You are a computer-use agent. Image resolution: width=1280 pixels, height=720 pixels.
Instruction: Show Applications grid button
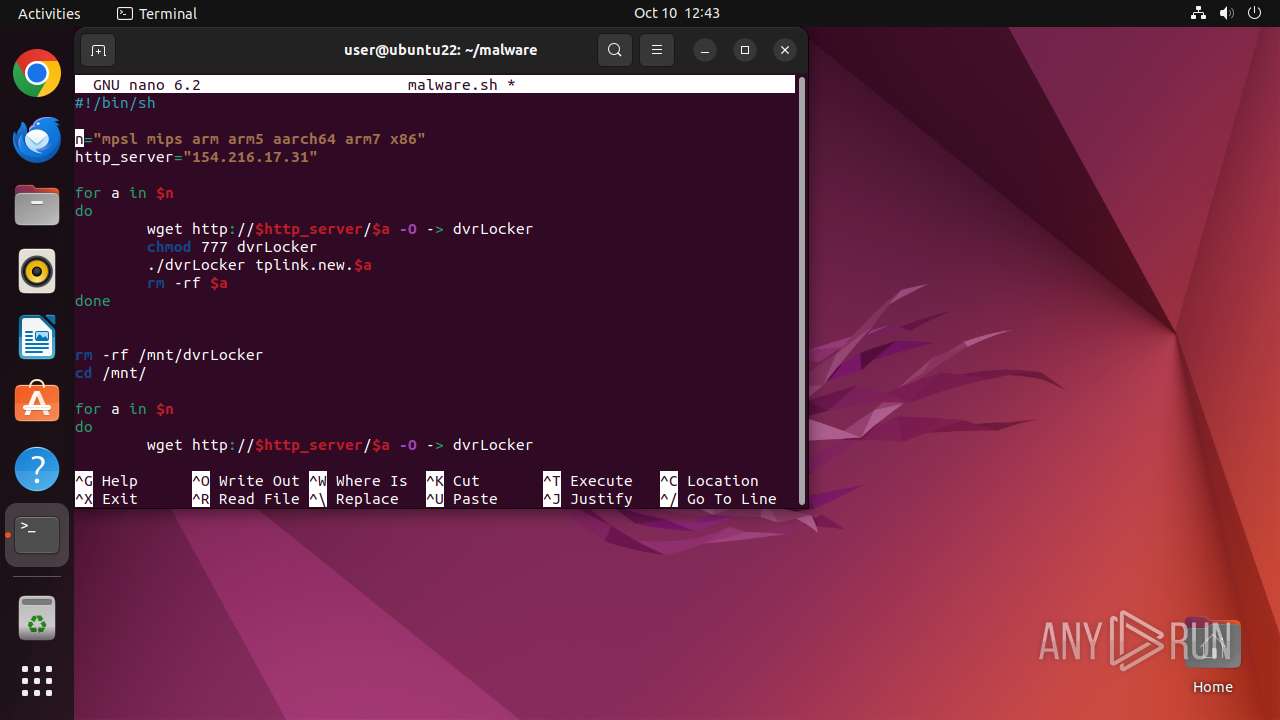pos(37,681)
